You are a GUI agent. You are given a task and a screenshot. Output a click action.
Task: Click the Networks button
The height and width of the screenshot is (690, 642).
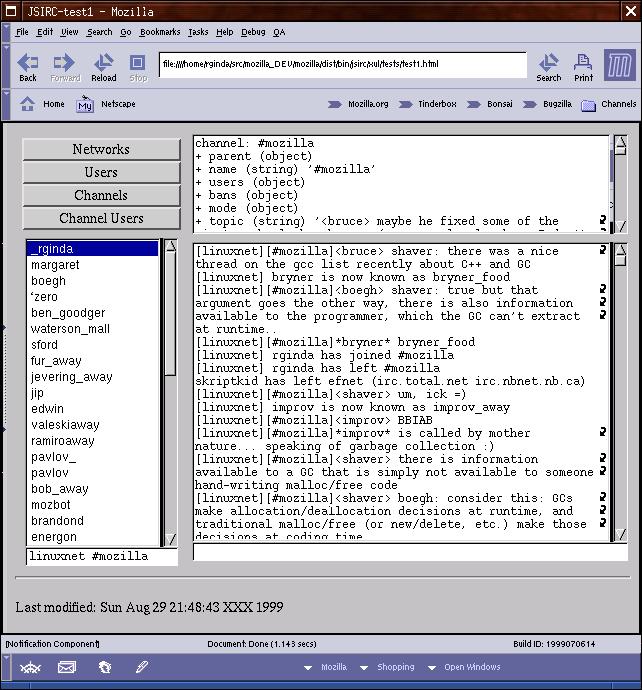[x=101, y=149]
